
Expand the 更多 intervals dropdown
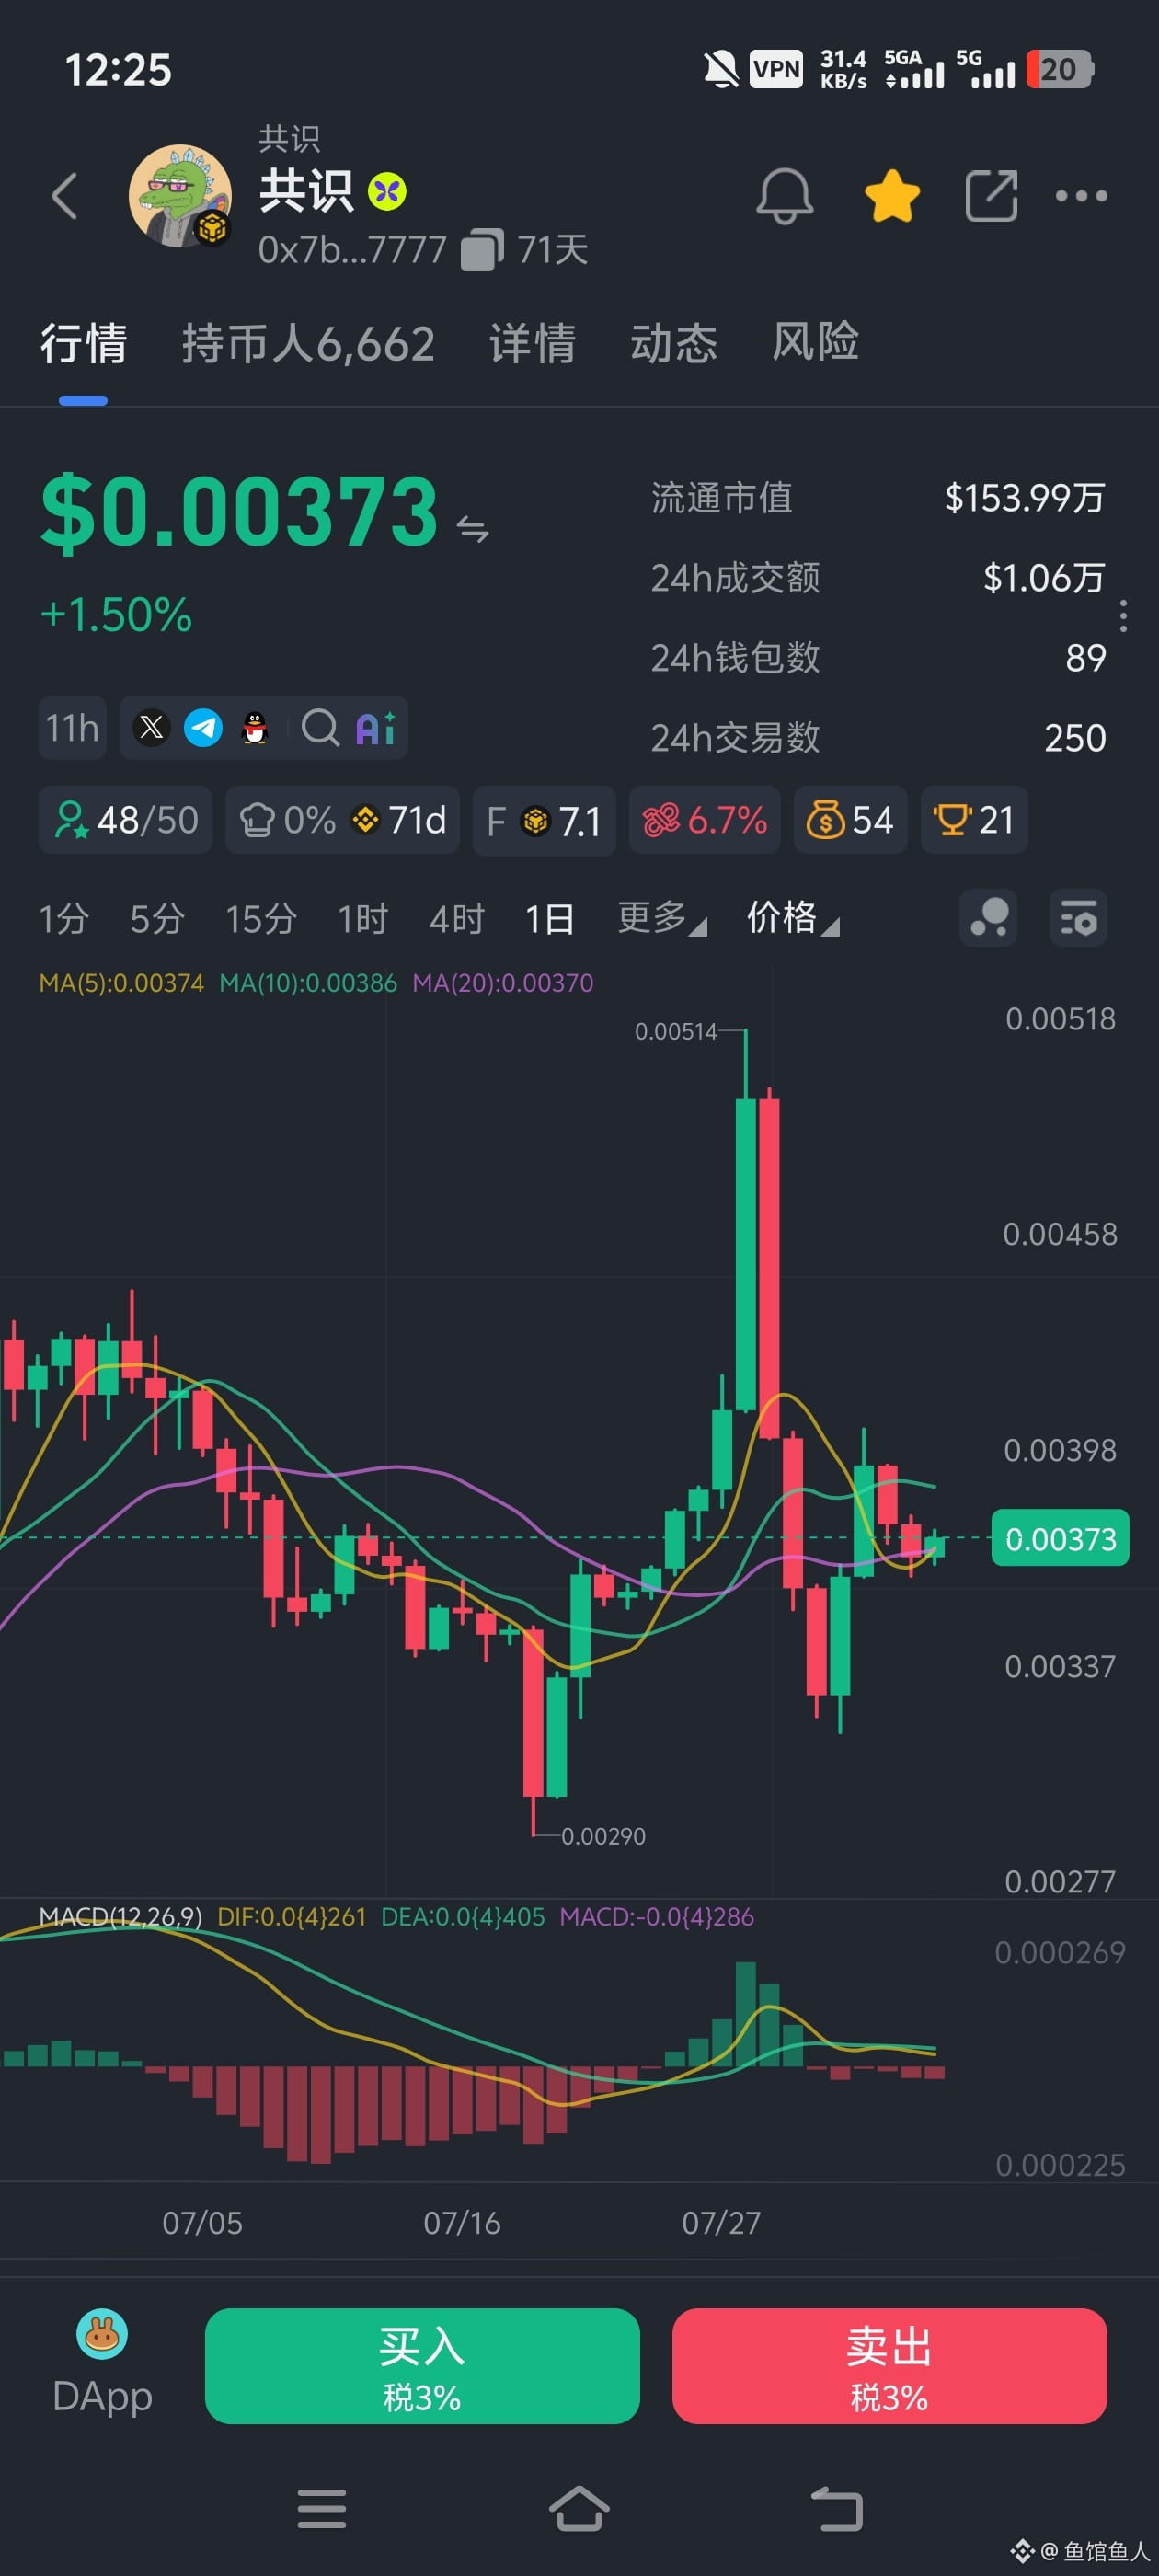661,918
